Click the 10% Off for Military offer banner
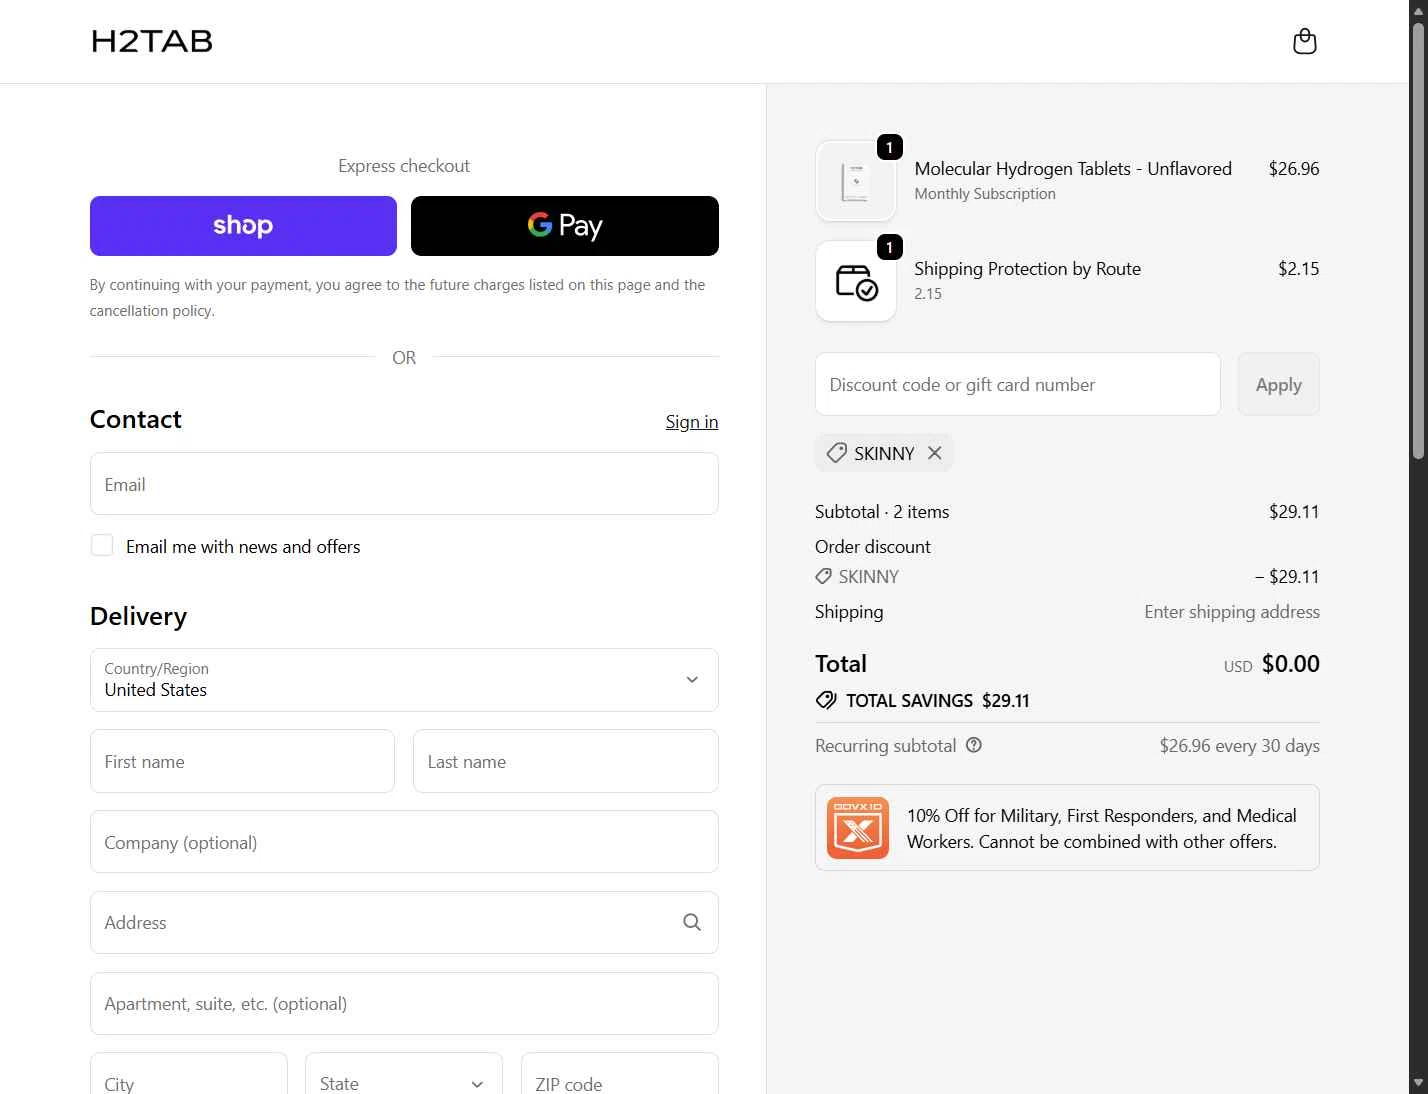Screen dimensions: 1428x1094 tap(1067, 828)
